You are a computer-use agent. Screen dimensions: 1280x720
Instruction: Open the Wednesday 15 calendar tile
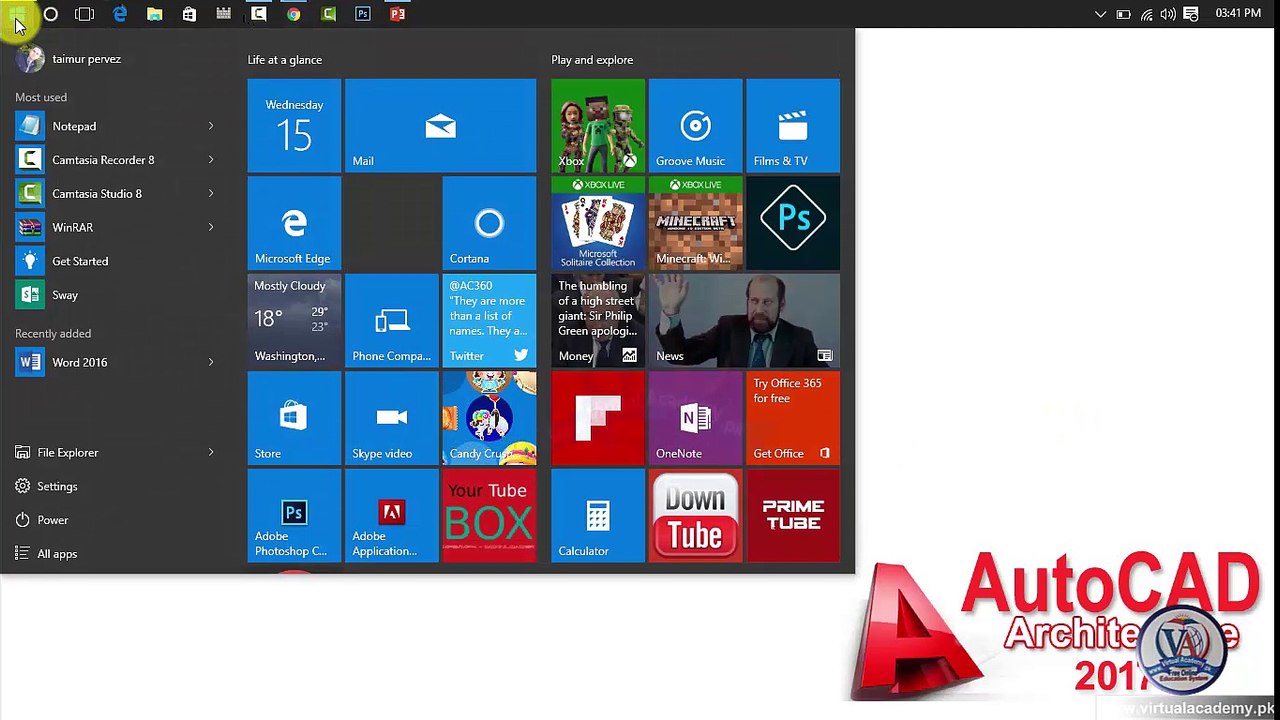pyautogui.click(x=294, y=126)
